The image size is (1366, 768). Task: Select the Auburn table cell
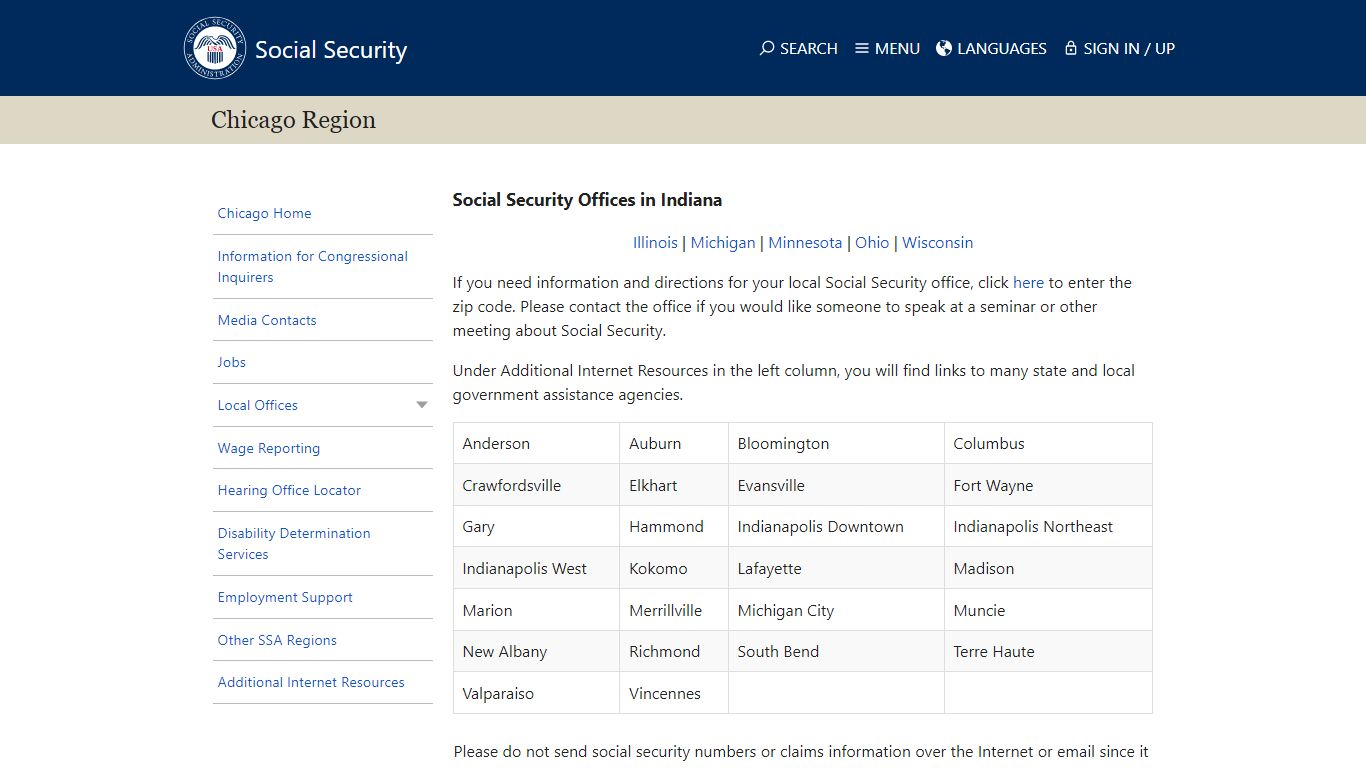pyautogui.click(x=674, y=443)
